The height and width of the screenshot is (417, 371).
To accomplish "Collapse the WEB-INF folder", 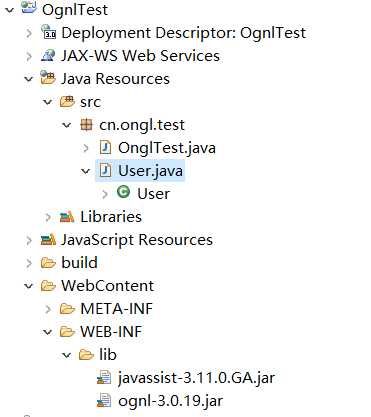I will click(x=48, y=332).
